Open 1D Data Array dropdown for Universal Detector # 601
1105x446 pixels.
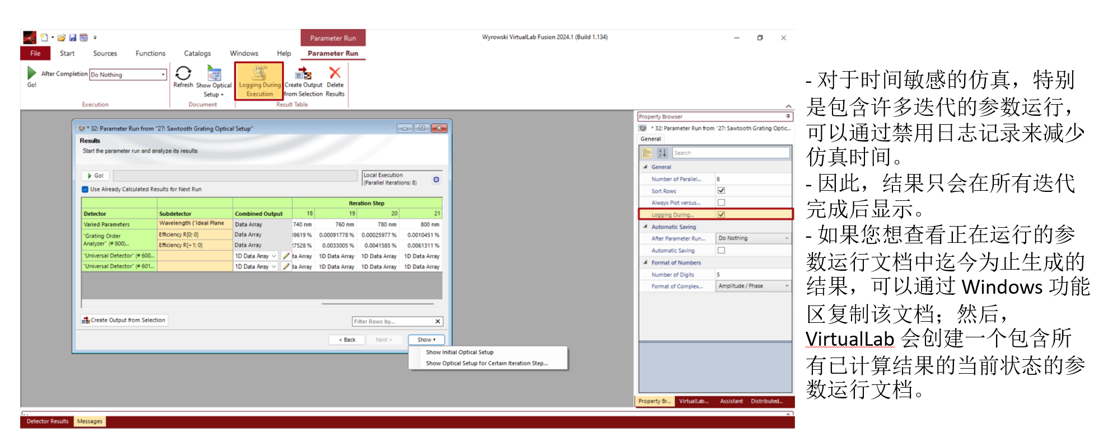pyautogui.click(x=274, y=266)
